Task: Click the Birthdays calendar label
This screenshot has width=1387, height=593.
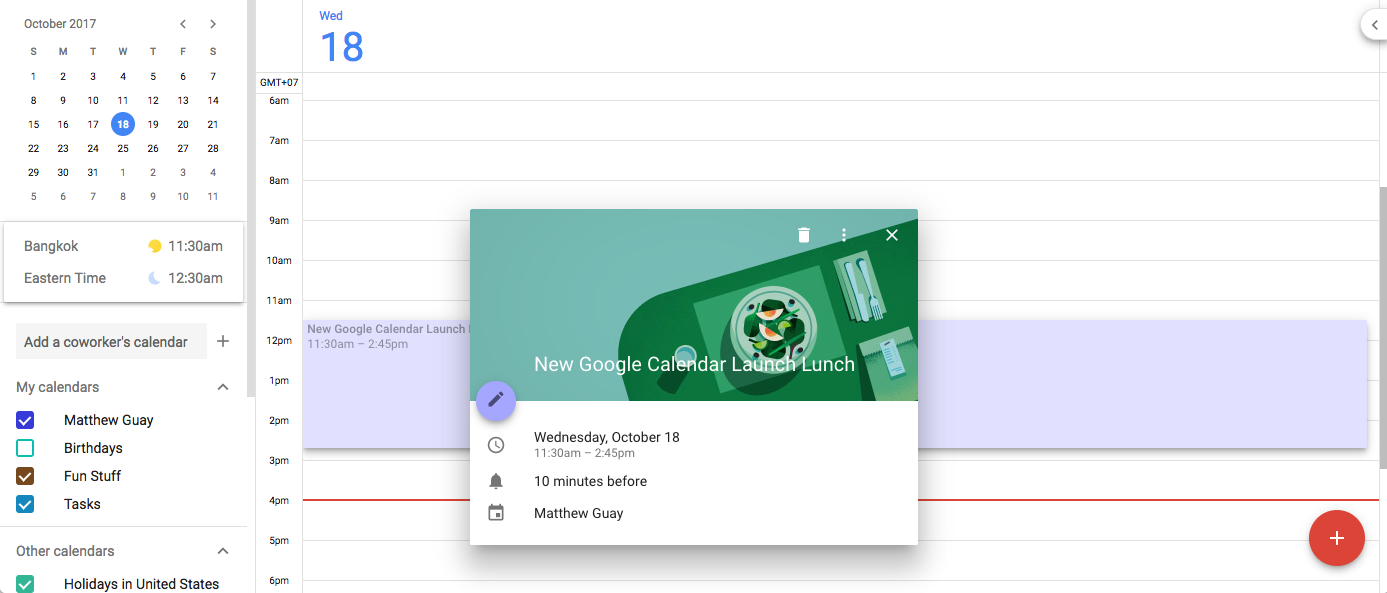Action: 93,448
